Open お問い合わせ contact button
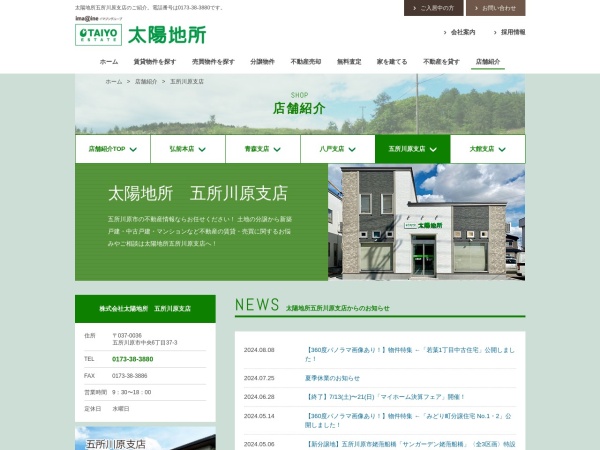The width and height of the screenshot is (600, 450). (x=496, y=8)
